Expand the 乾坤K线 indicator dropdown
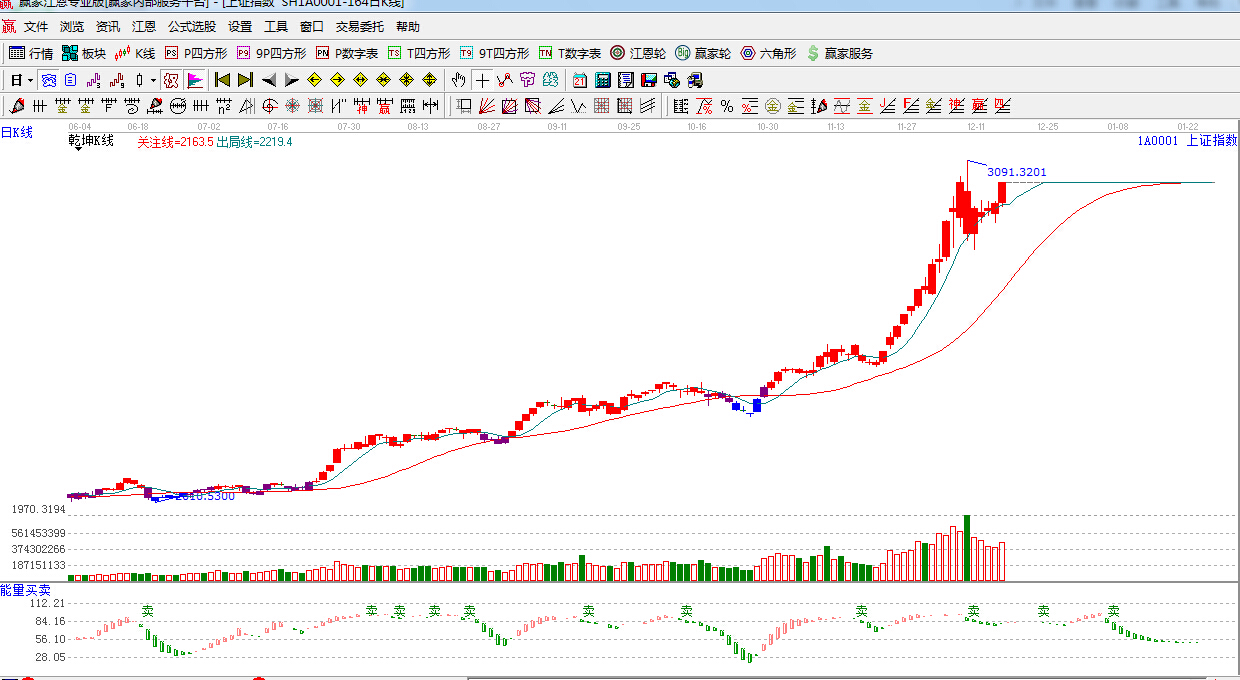Screen dimensions: 1240x680 click(77, 148)
